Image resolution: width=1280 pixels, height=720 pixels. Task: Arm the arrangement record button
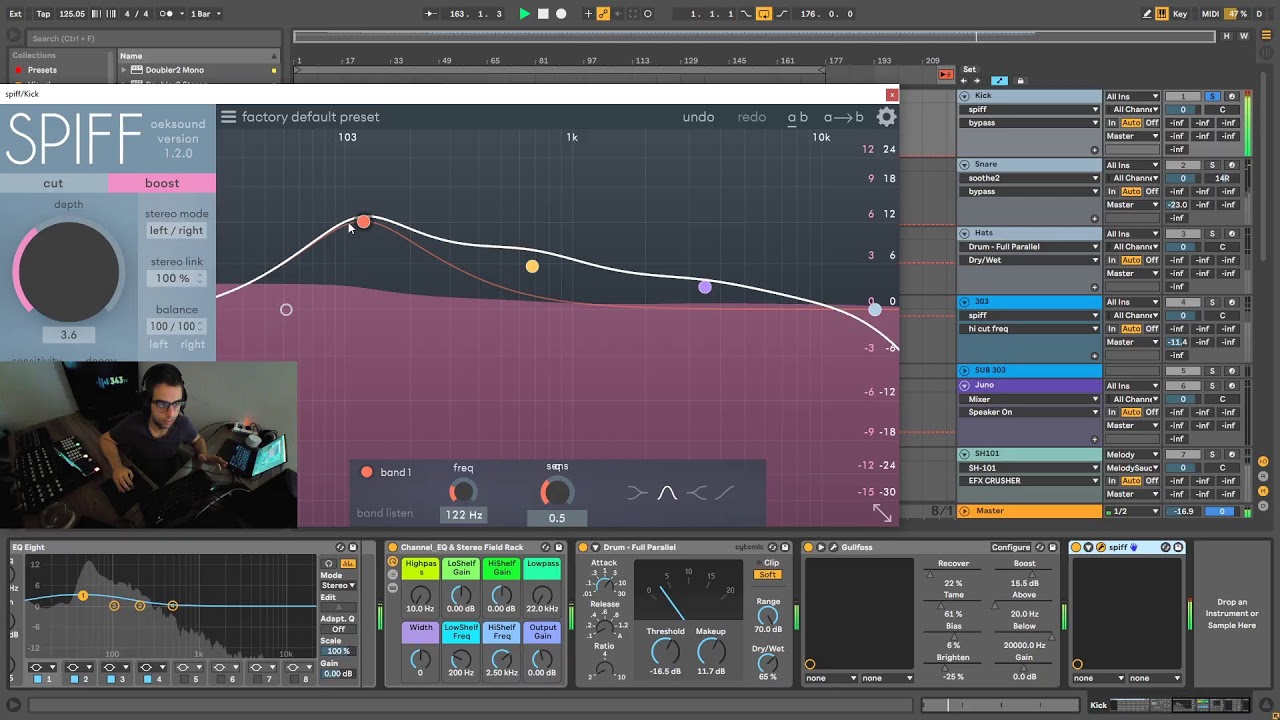(561, 14)
